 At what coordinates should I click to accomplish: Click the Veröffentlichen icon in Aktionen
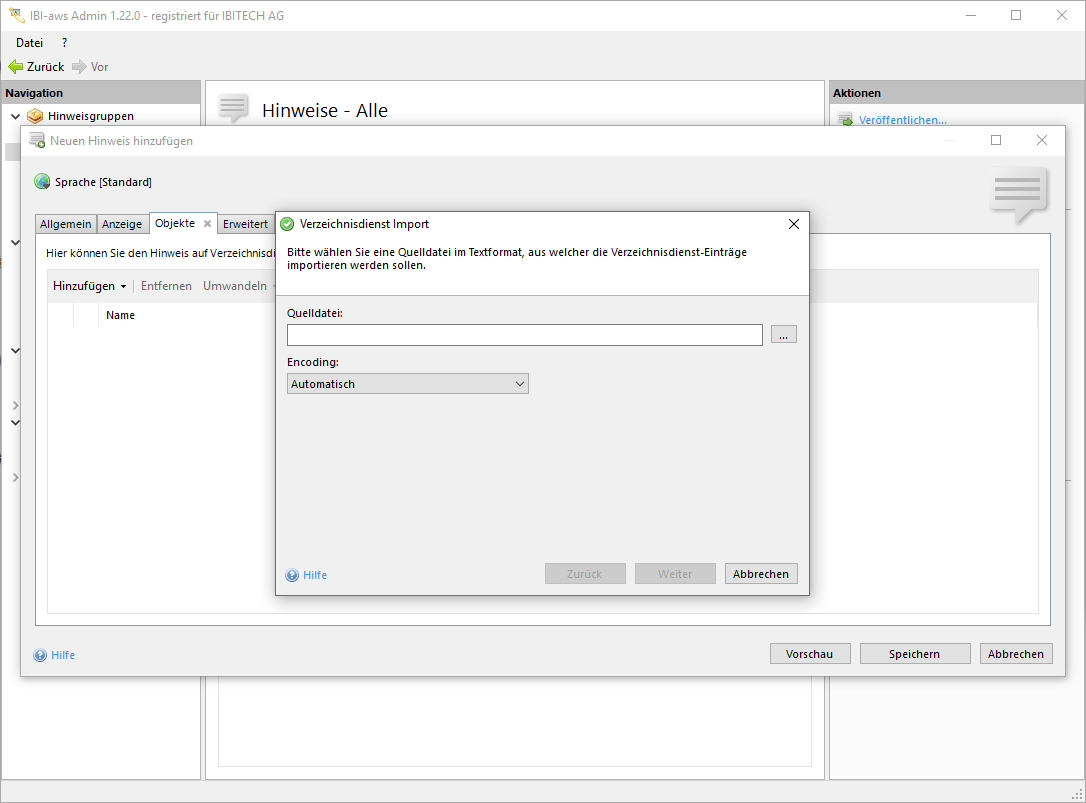pos(845,120)
